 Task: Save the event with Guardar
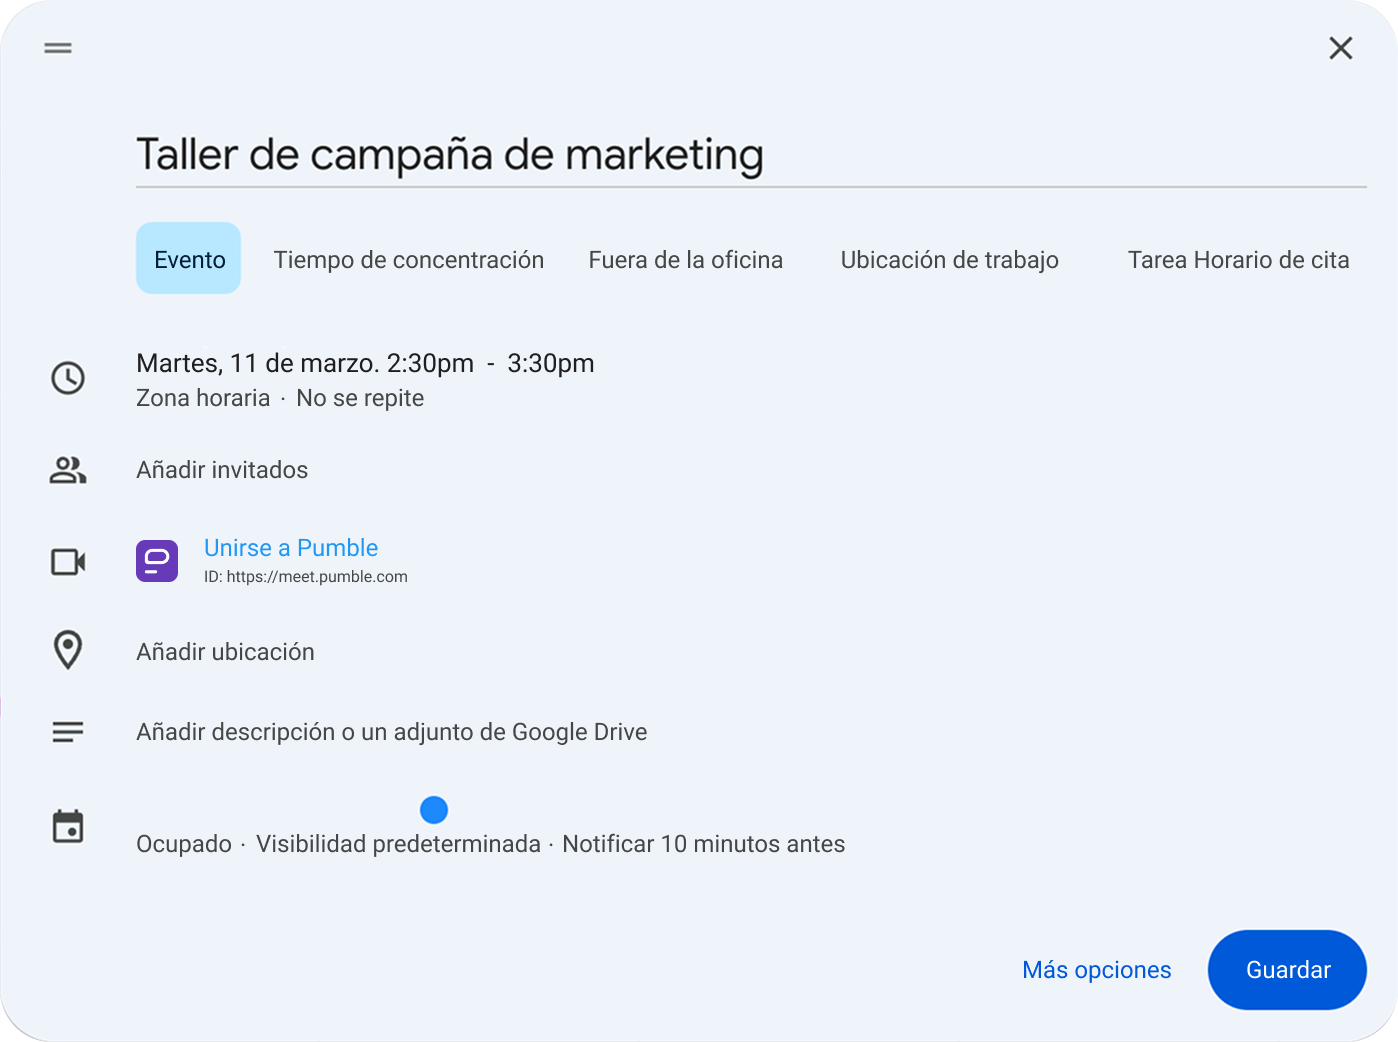coord(1287,969)
